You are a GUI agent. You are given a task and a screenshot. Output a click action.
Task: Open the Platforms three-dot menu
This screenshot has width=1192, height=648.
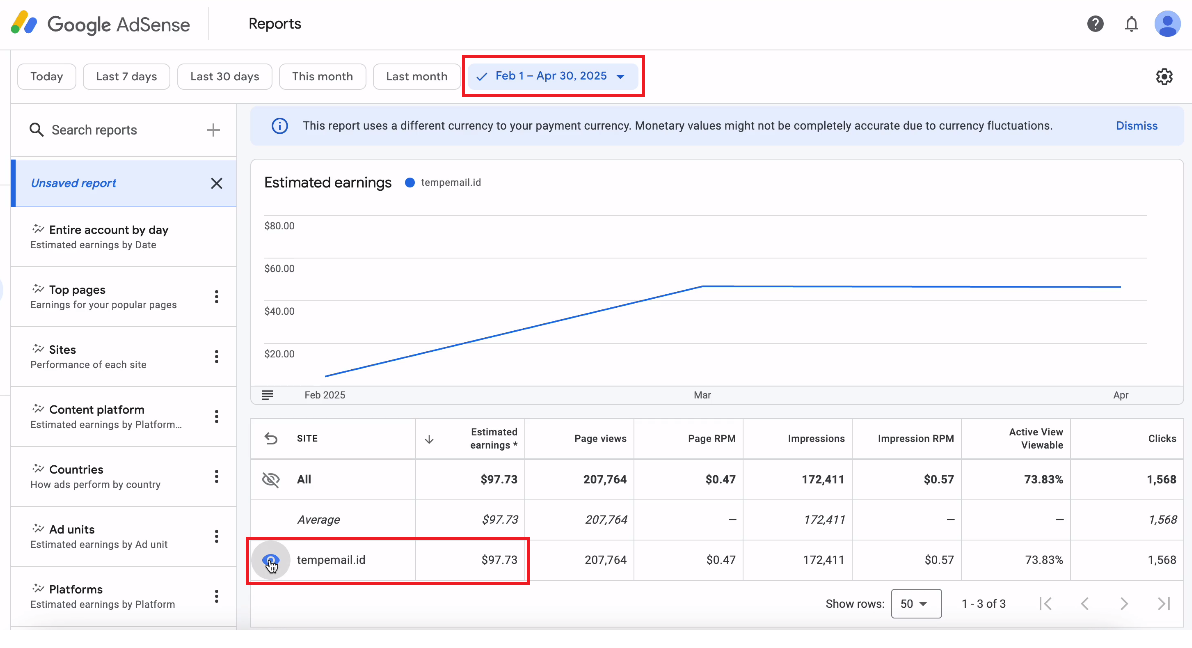tap(217, 596)
